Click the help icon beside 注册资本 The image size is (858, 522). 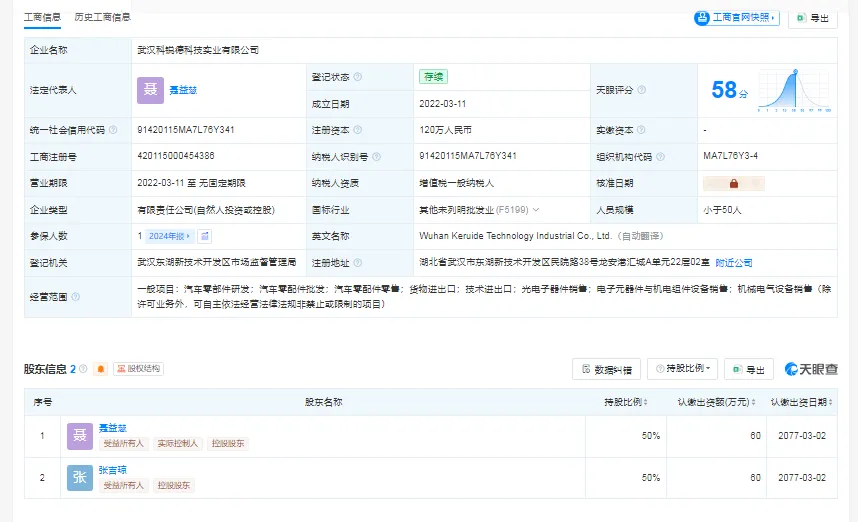[x=357, y=130]
